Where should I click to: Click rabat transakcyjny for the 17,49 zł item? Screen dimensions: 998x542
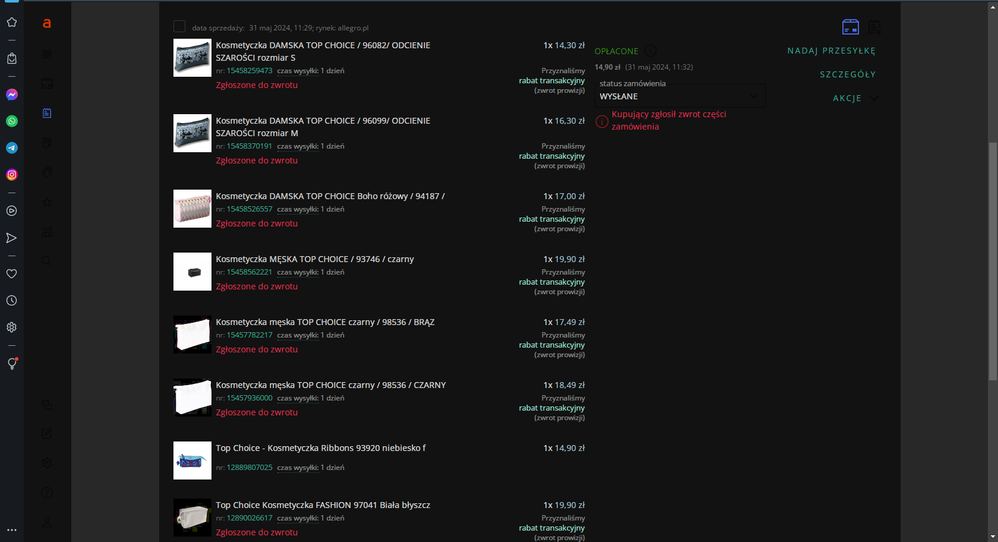pyautogui.click(x=551, y=345)
